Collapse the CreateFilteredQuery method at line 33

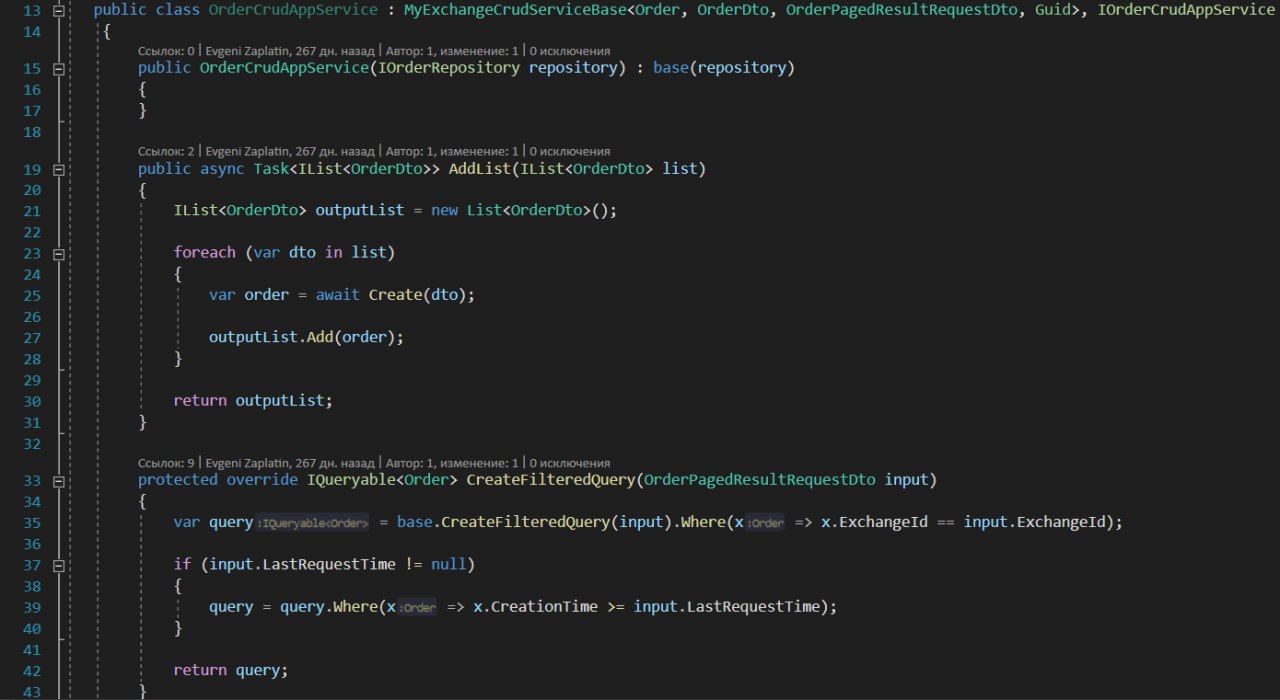(x=57, y=480)
